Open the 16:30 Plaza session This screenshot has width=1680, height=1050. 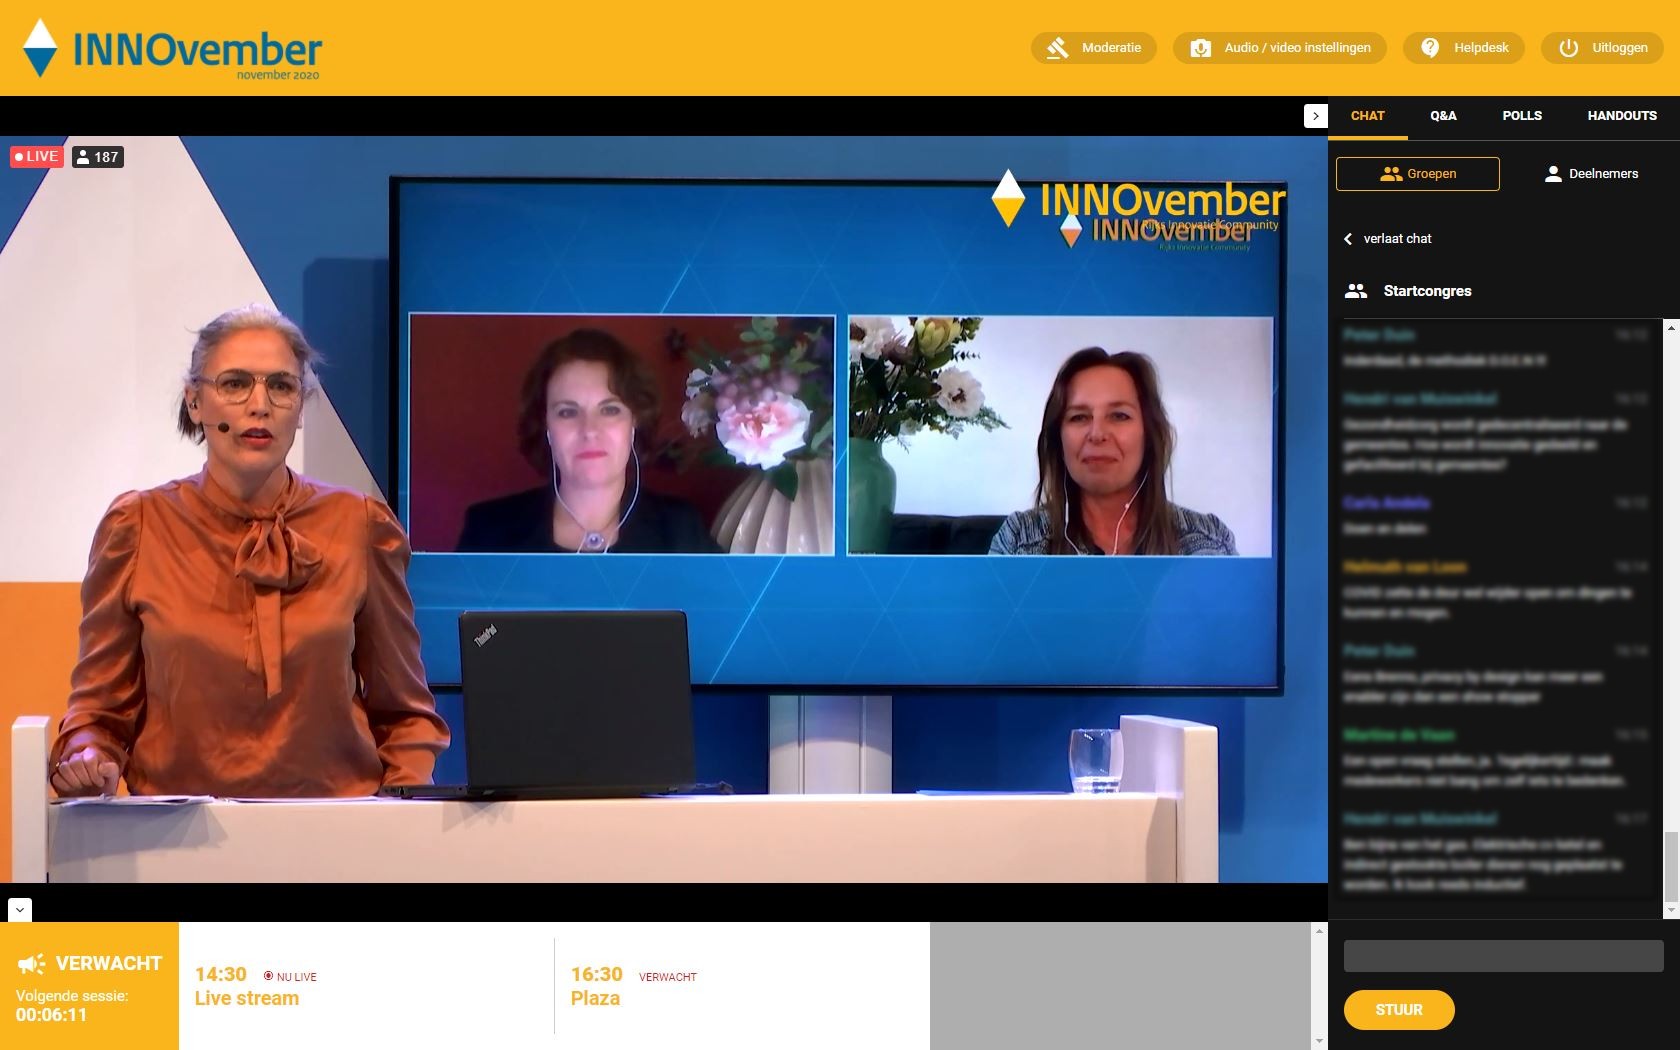[596, 998]
